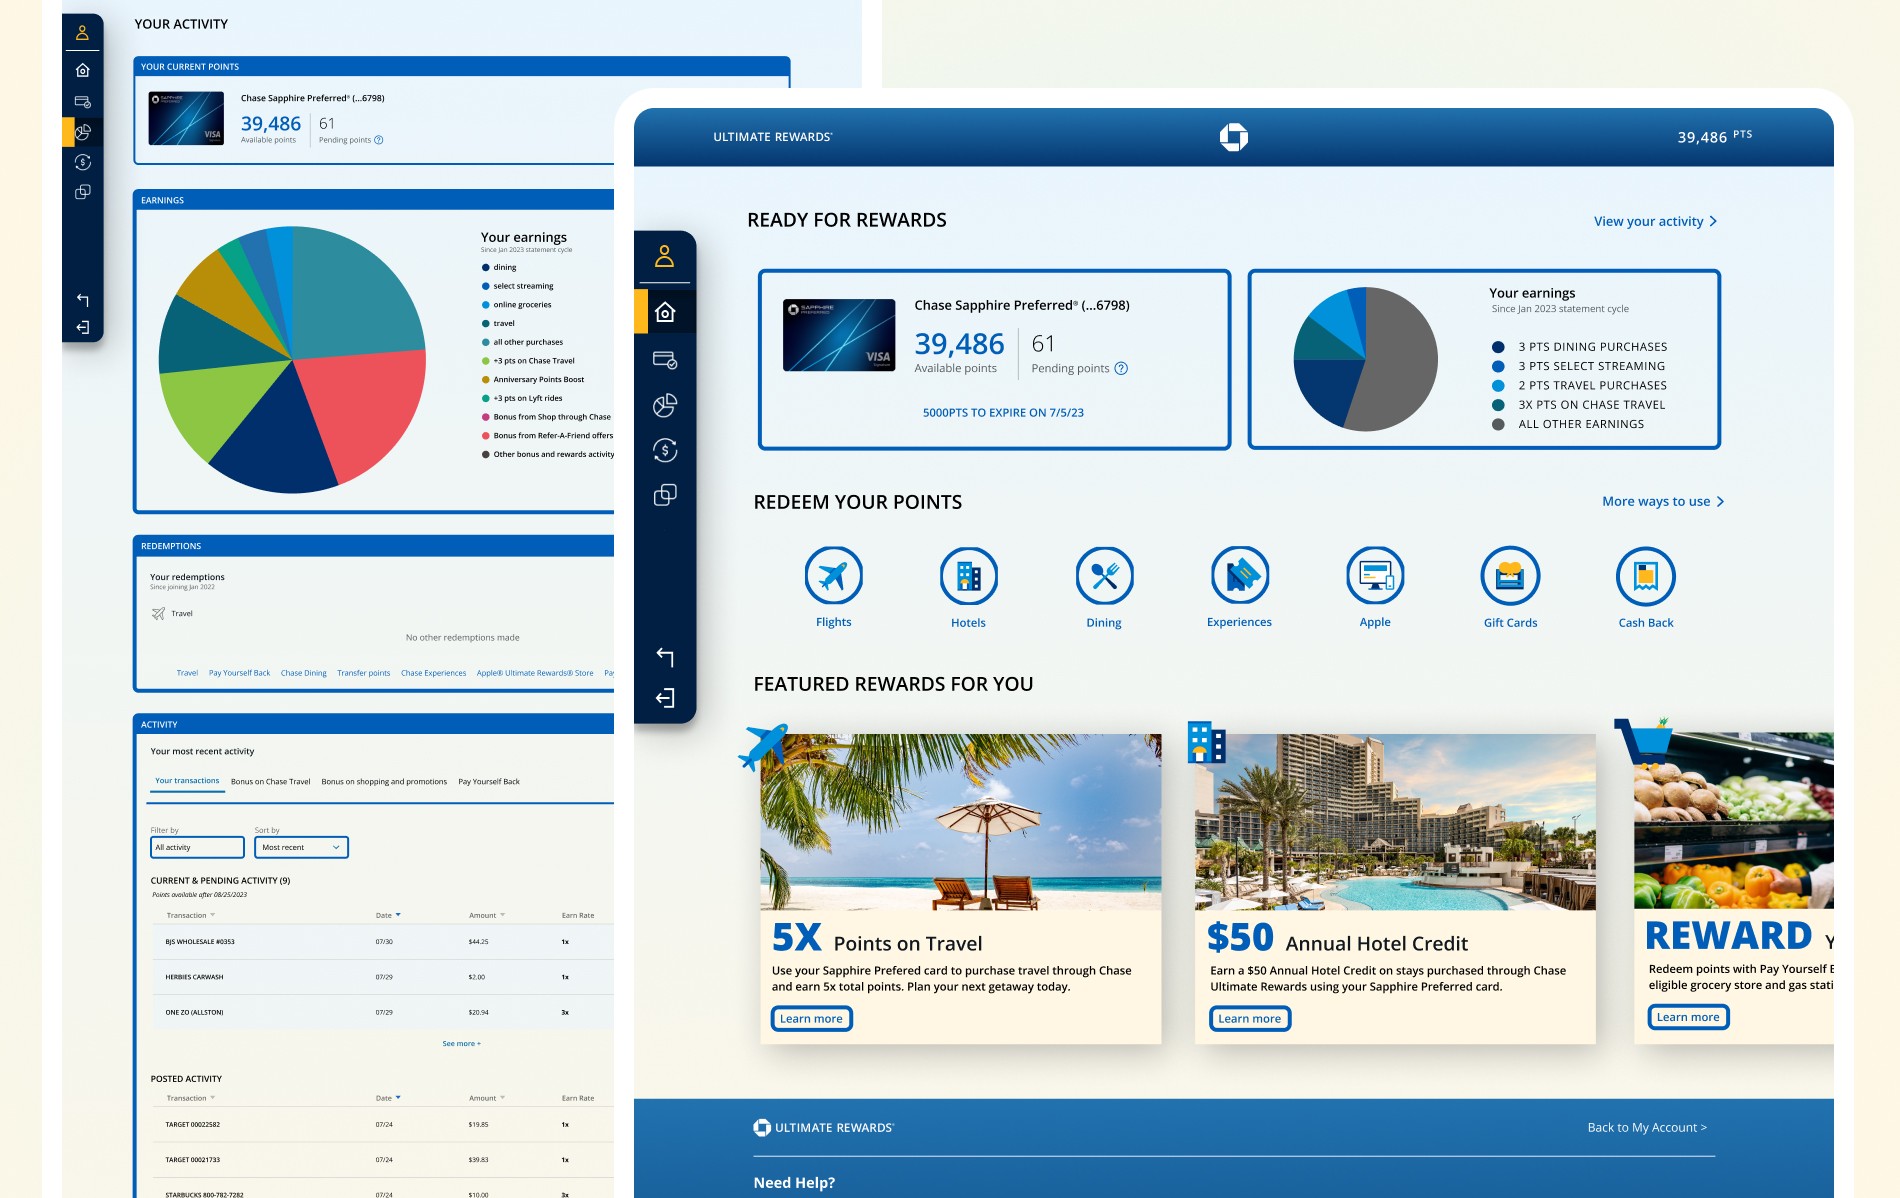The image size is (1900, 1198).
Task: Open the Gift Cards redemption icon
Action: 1510,576
